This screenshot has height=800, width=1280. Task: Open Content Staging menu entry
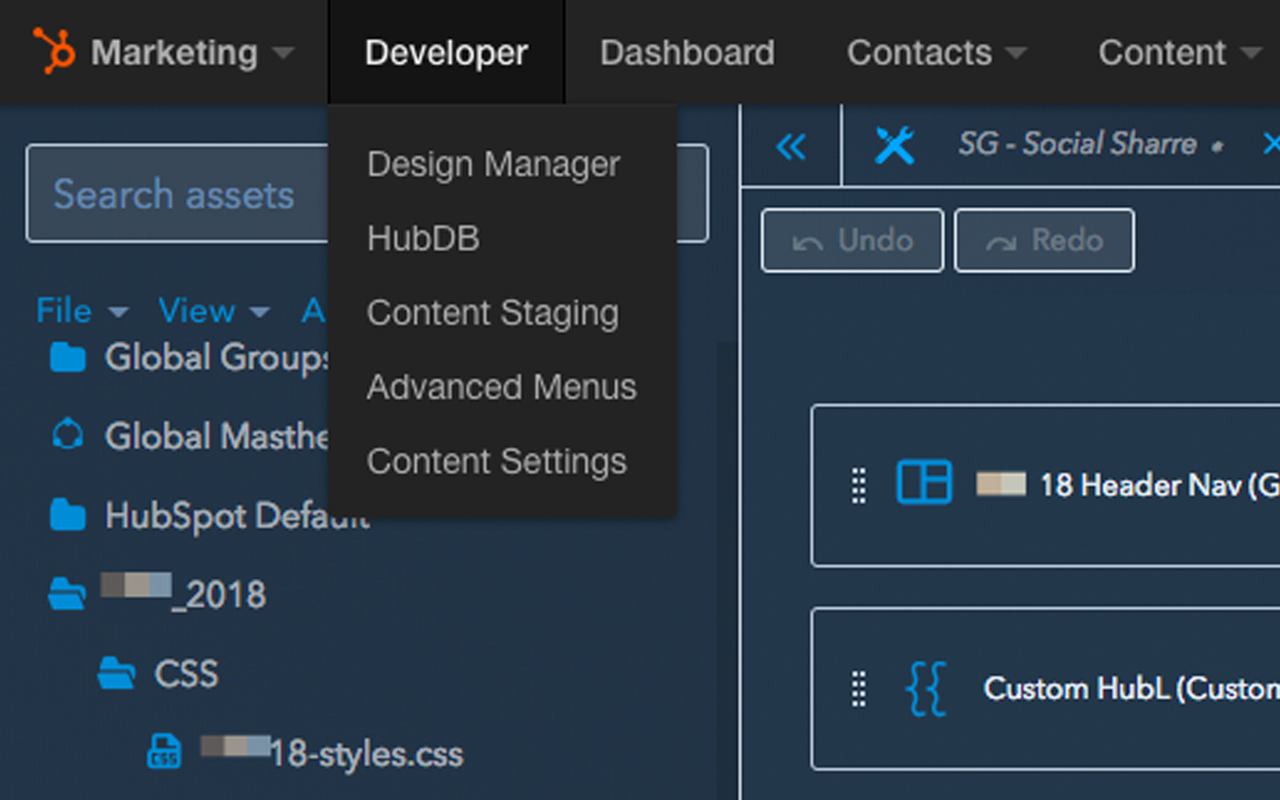[493, 313]
